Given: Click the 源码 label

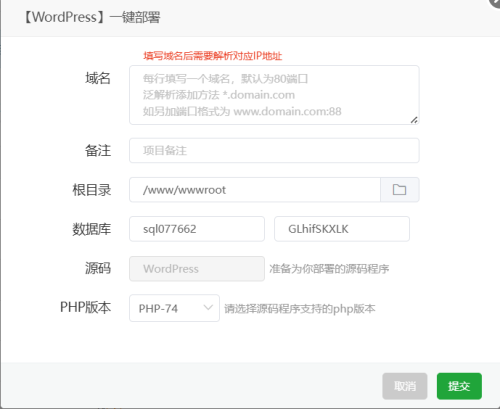Looking at the screenshot, I should pos(98,268).
